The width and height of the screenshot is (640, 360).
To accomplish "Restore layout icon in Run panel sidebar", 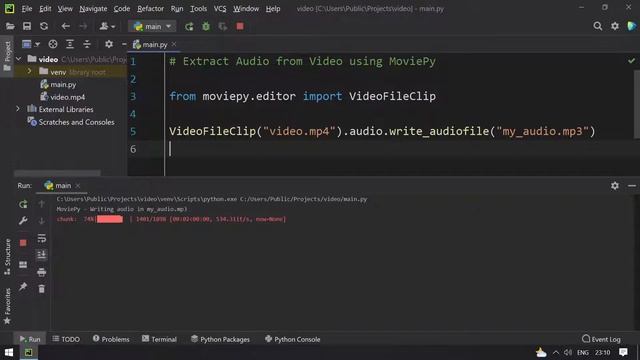I will tap(23, 264).
